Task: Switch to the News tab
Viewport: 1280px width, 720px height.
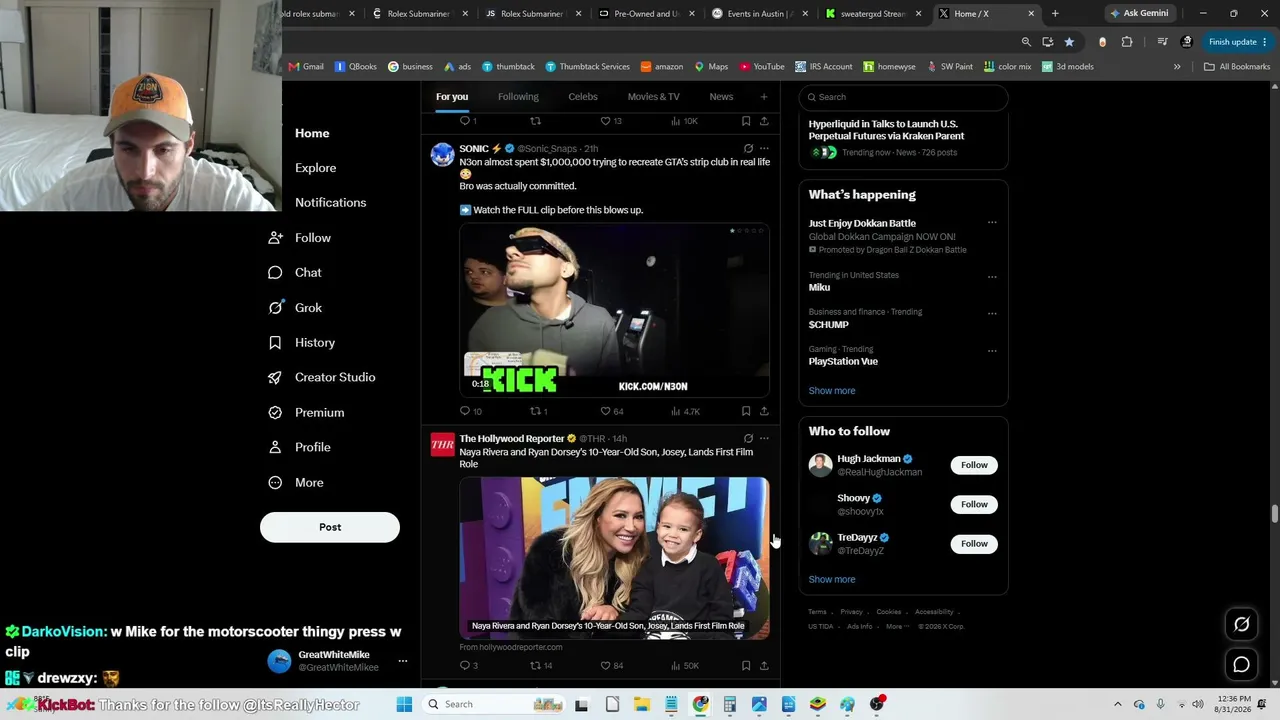Action: click(x=721, y=97)
